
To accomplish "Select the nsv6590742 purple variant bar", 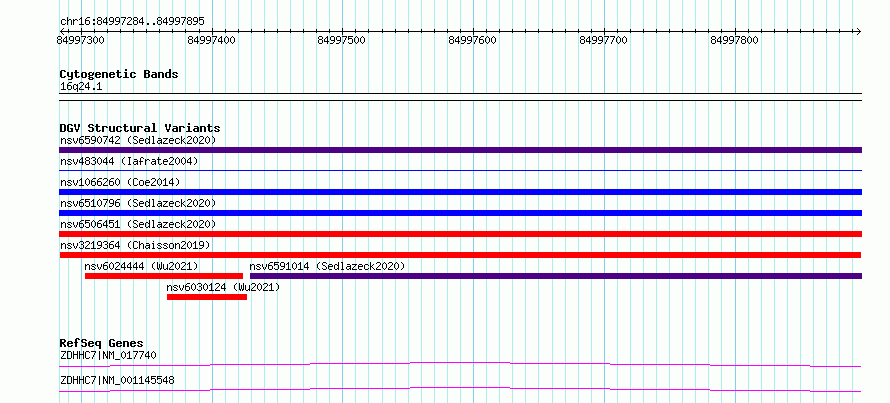I will (460, 150).
